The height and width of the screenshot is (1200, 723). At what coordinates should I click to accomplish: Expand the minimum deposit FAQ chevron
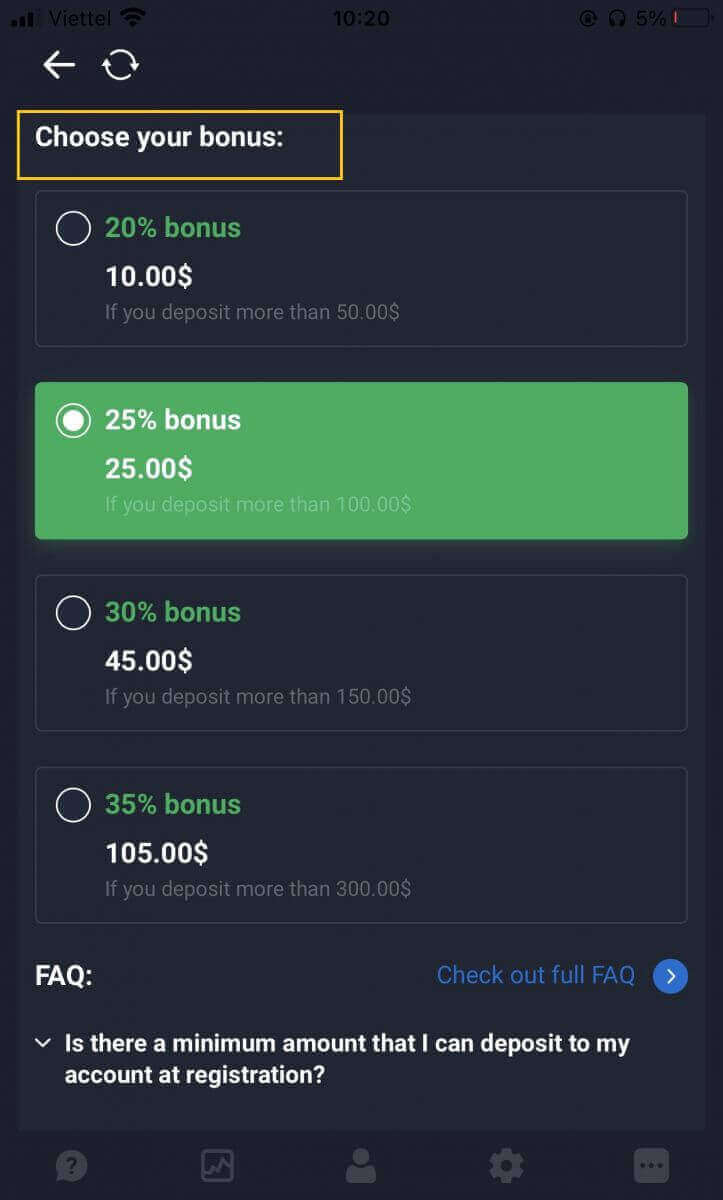tap(43, 1044)
